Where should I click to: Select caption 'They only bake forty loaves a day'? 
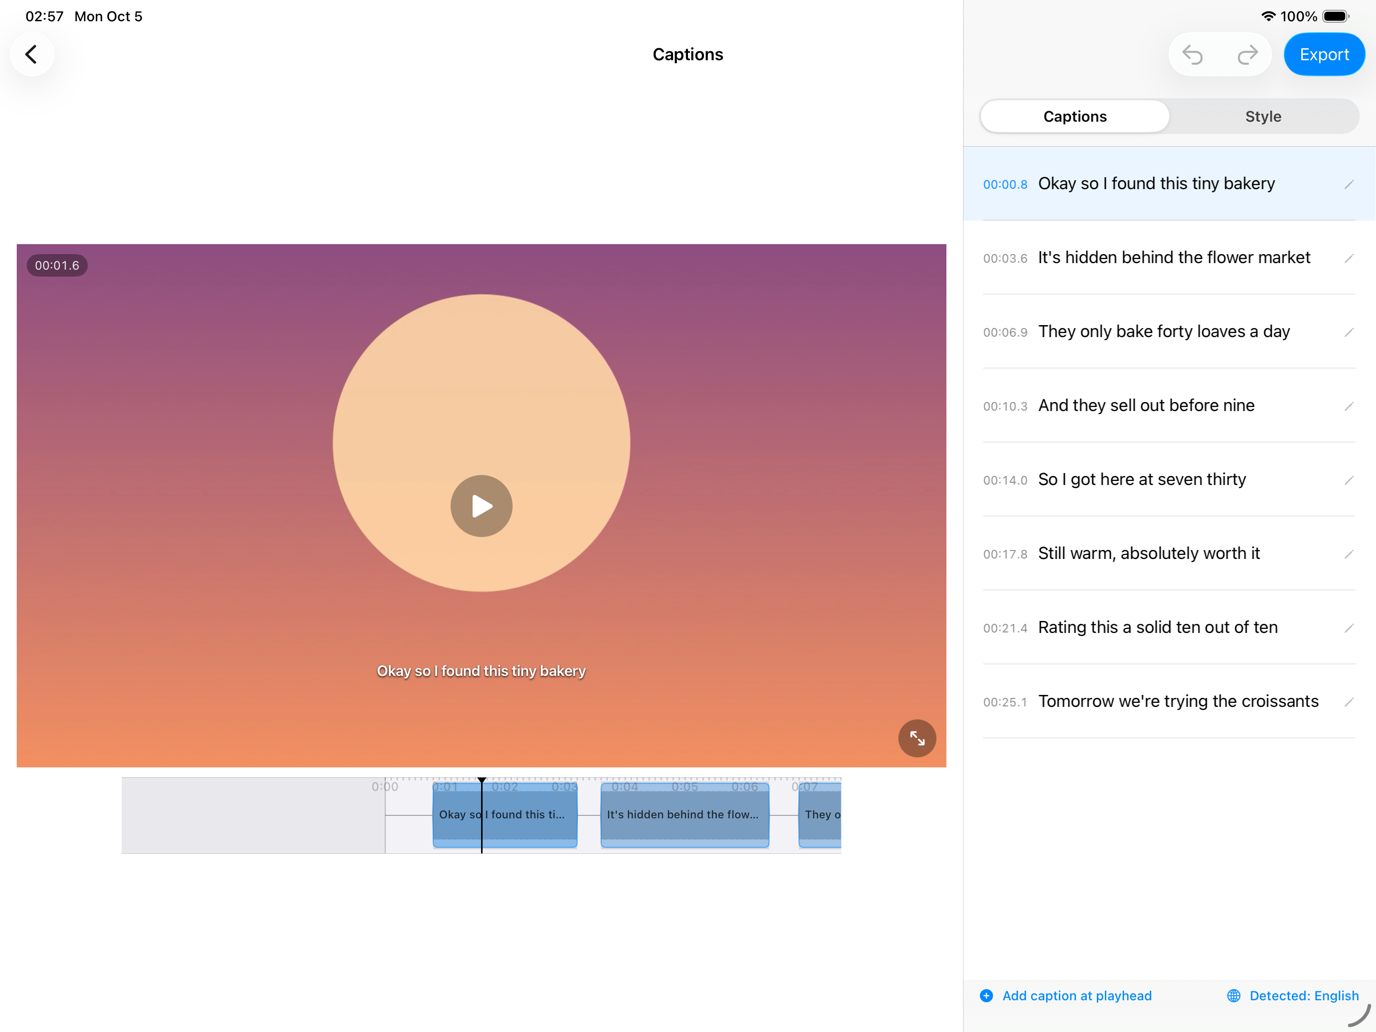[1169, 332]
